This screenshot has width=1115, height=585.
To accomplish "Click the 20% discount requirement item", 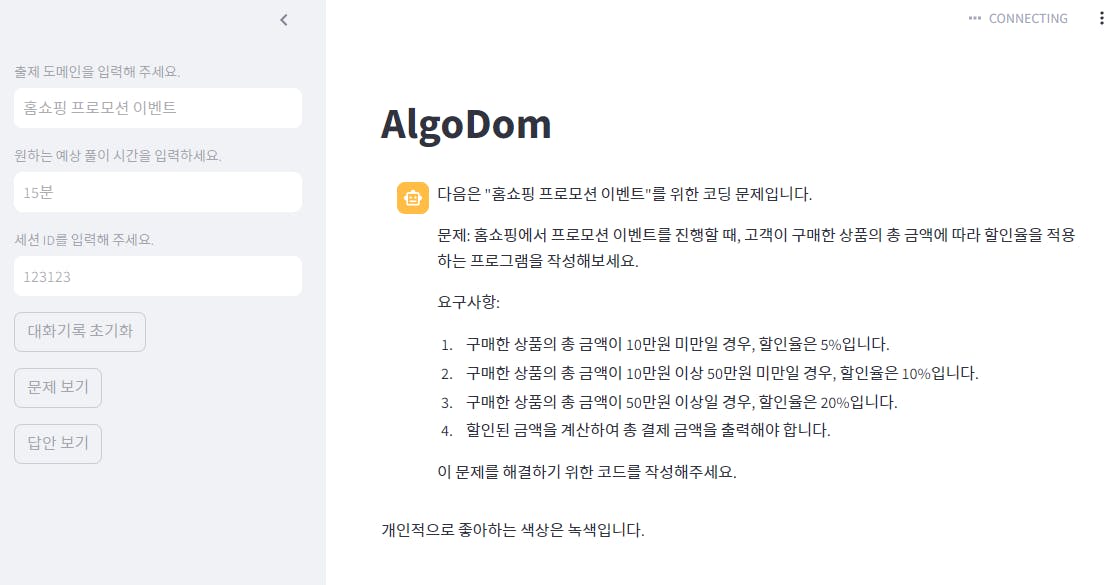I will tap(681, 402).
